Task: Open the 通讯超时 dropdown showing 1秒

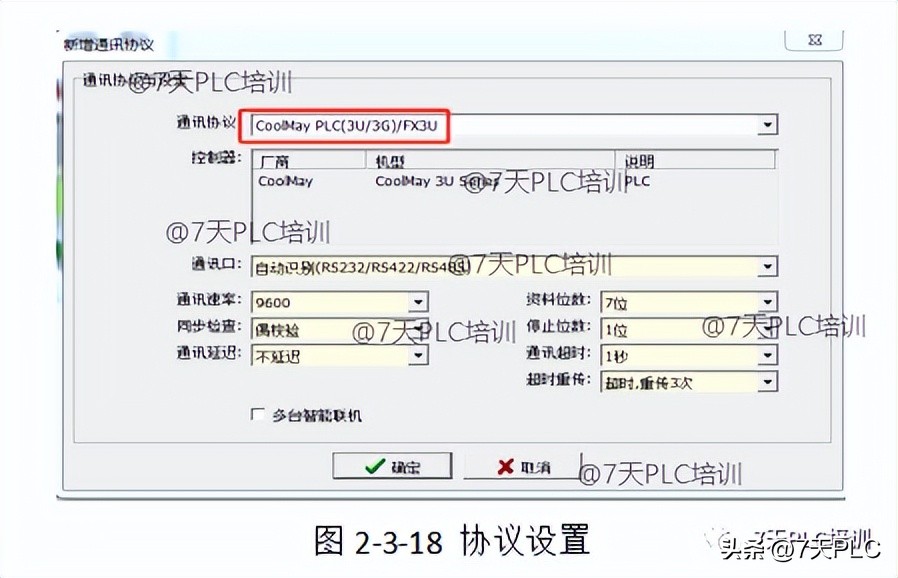Action: [x=768, y=354]
